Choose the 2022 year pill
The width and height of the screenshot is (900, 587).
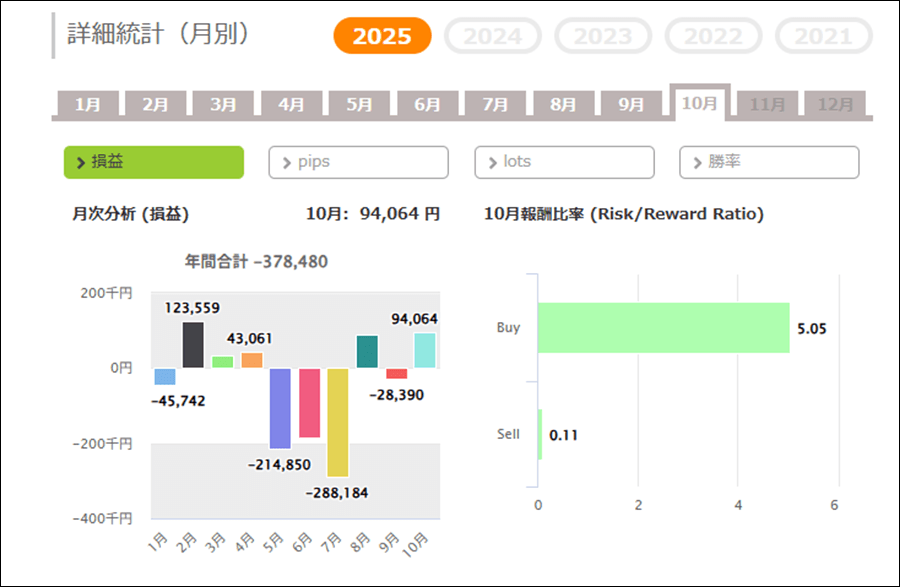(713, 36)
